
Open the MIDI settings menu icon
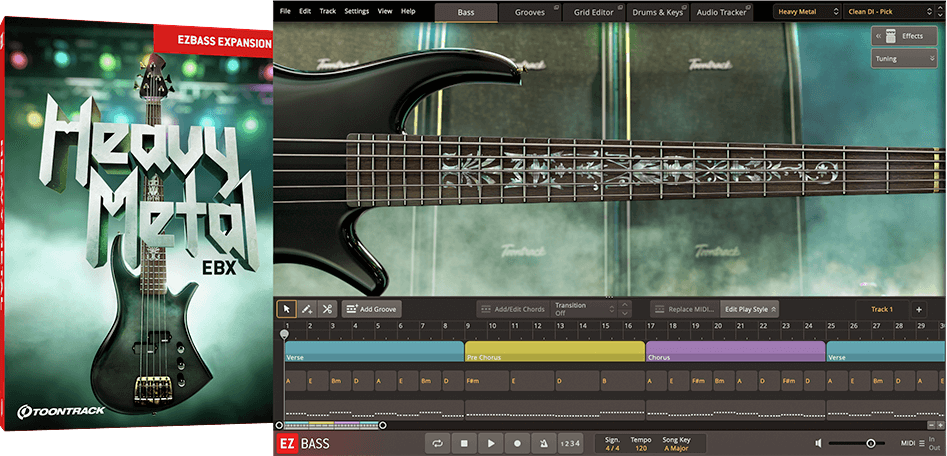922,443
